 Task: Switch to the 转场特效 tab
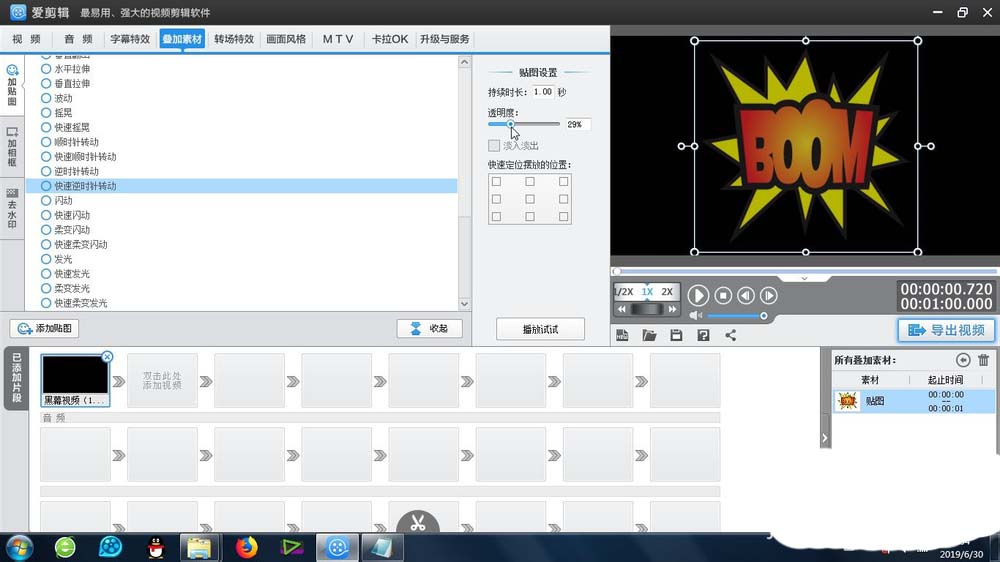234,39
